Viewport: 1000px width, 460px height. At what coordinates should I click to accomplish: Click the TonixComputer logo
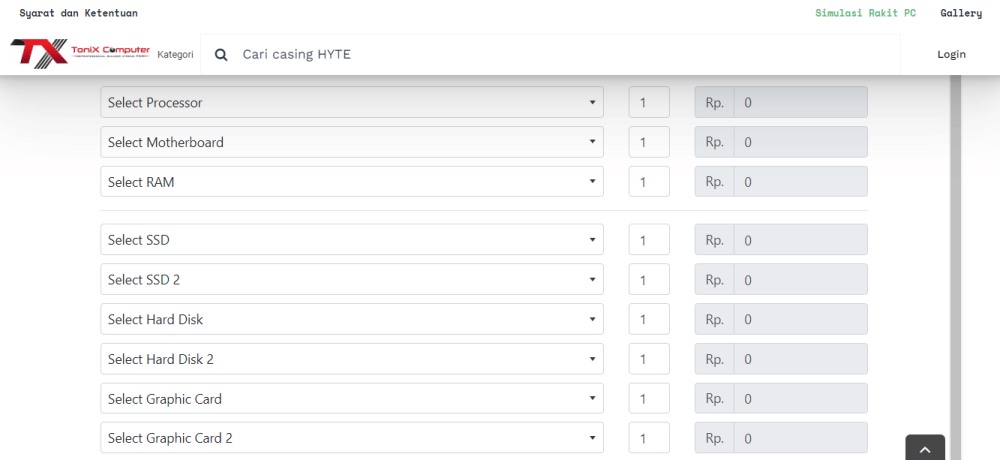pos(80,53)
